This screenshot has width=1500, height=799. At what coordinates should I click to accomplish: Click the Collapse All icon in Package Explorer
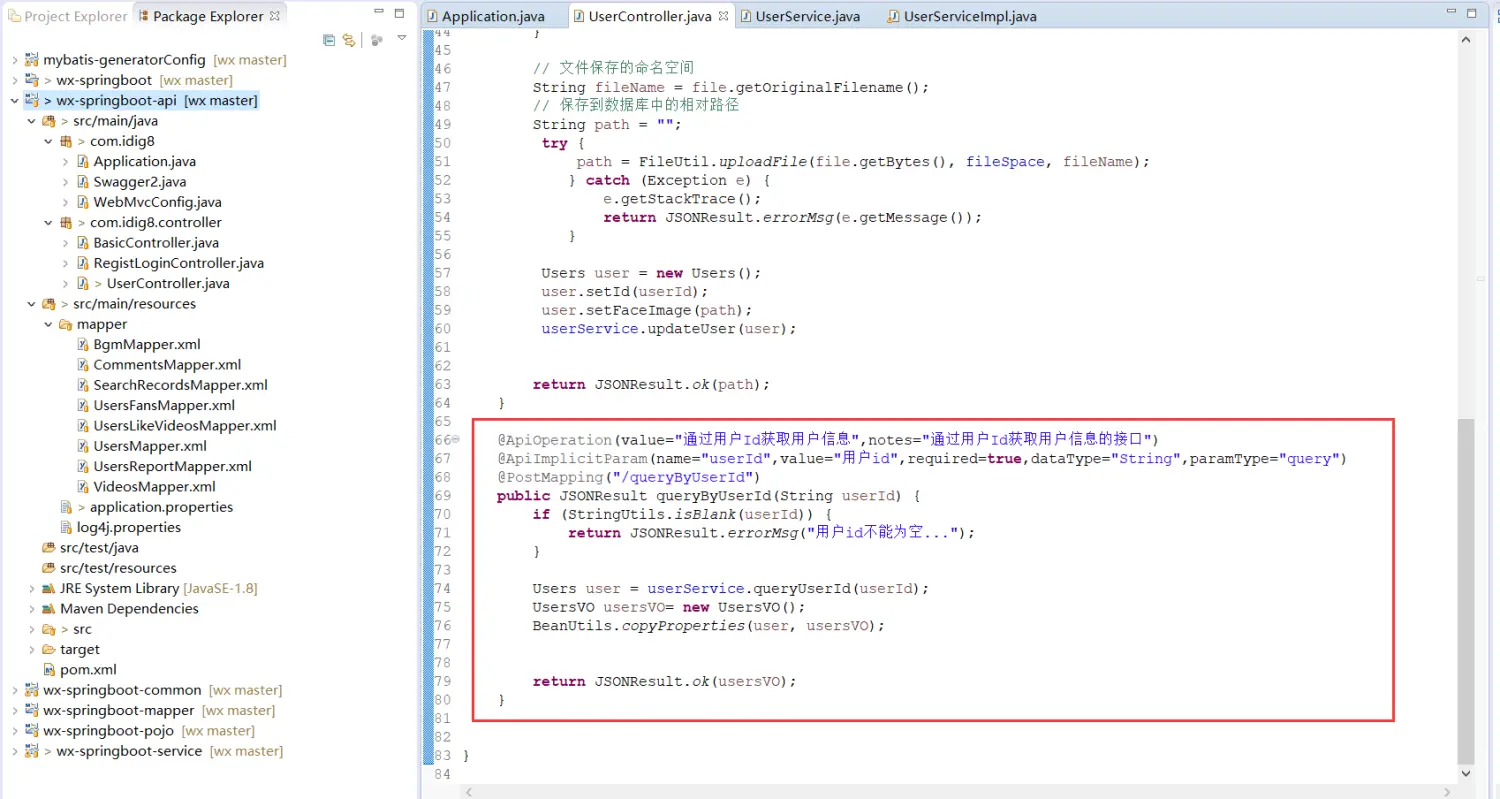click(329, 40)
